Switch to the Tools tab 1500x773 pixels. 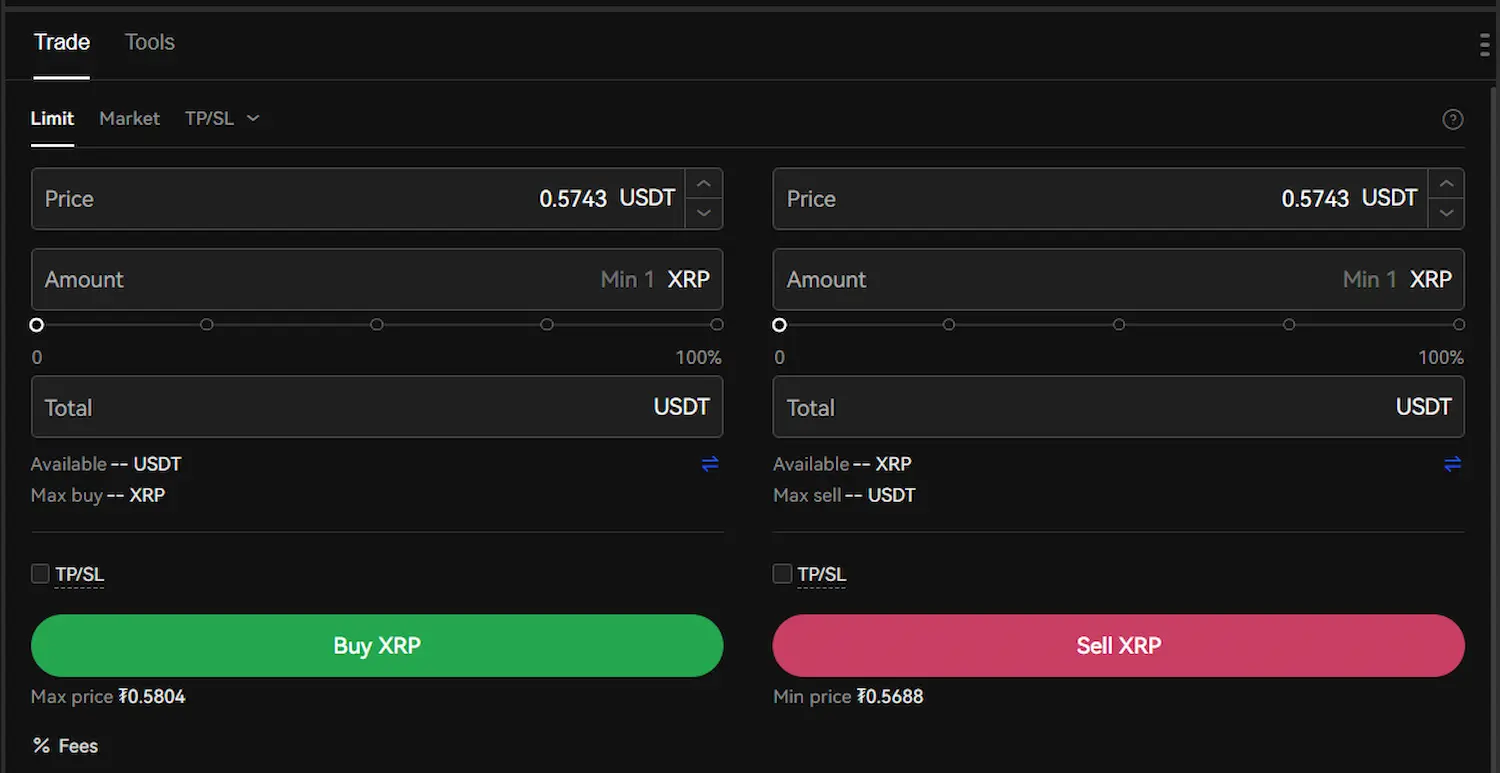[x=149, y=42]
